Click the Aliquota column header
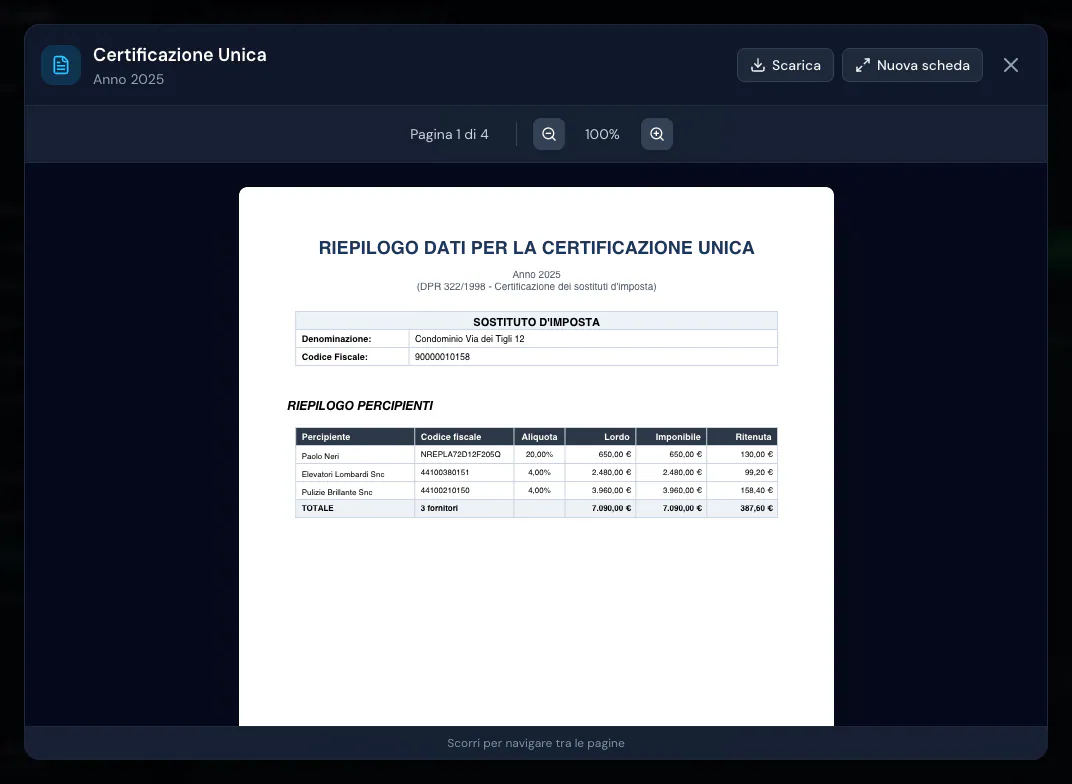The width and height of the screenshot is (1072, 784). click(x=539, y=437)
